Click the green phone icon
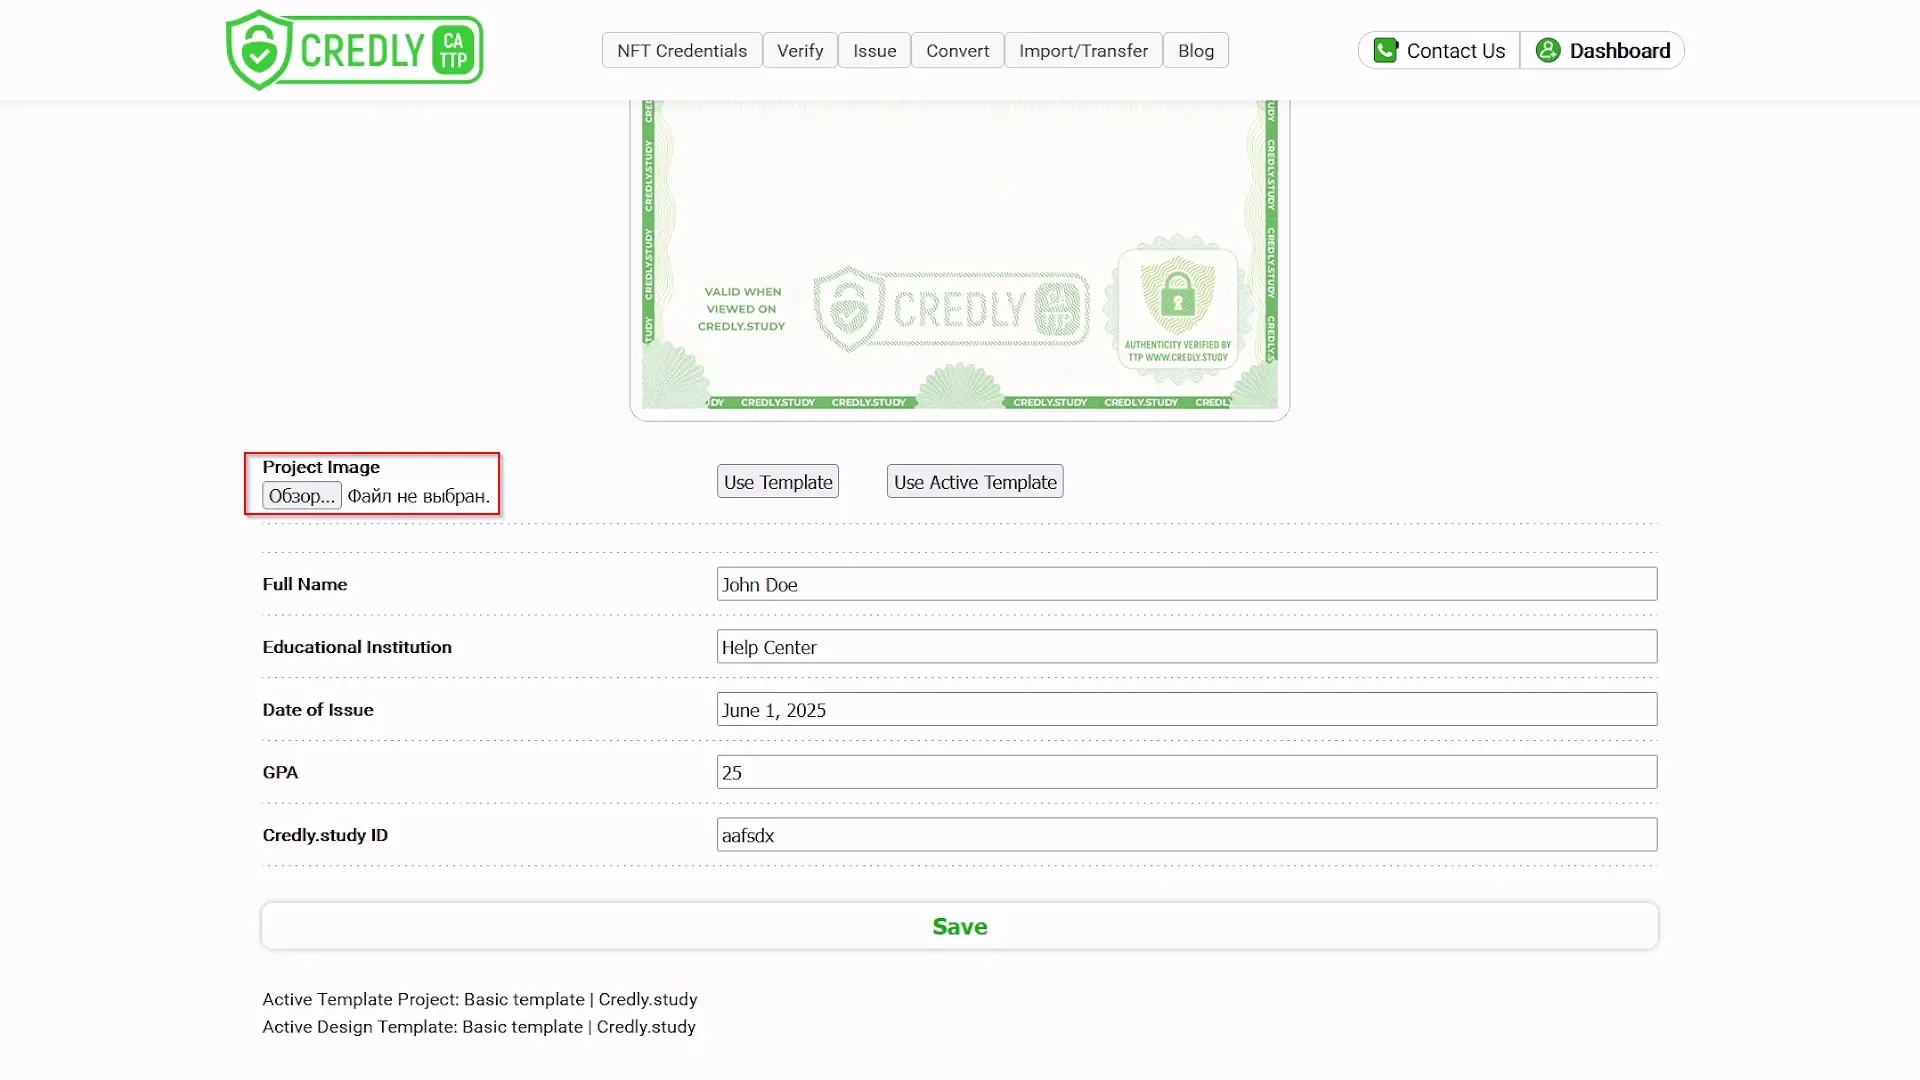1920x1080 pixels. [x=1385, y=50]
